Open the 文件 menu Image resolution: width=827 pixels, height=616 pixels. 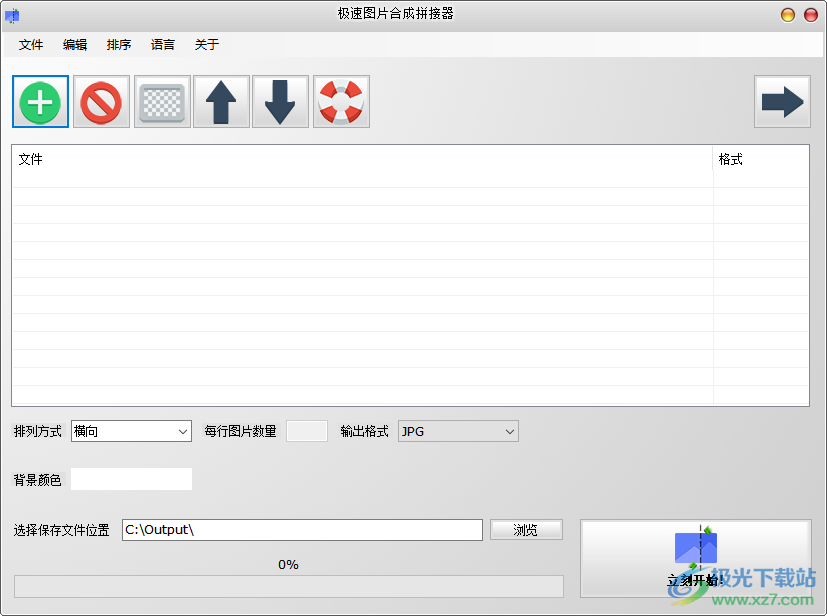coord(31,45)
